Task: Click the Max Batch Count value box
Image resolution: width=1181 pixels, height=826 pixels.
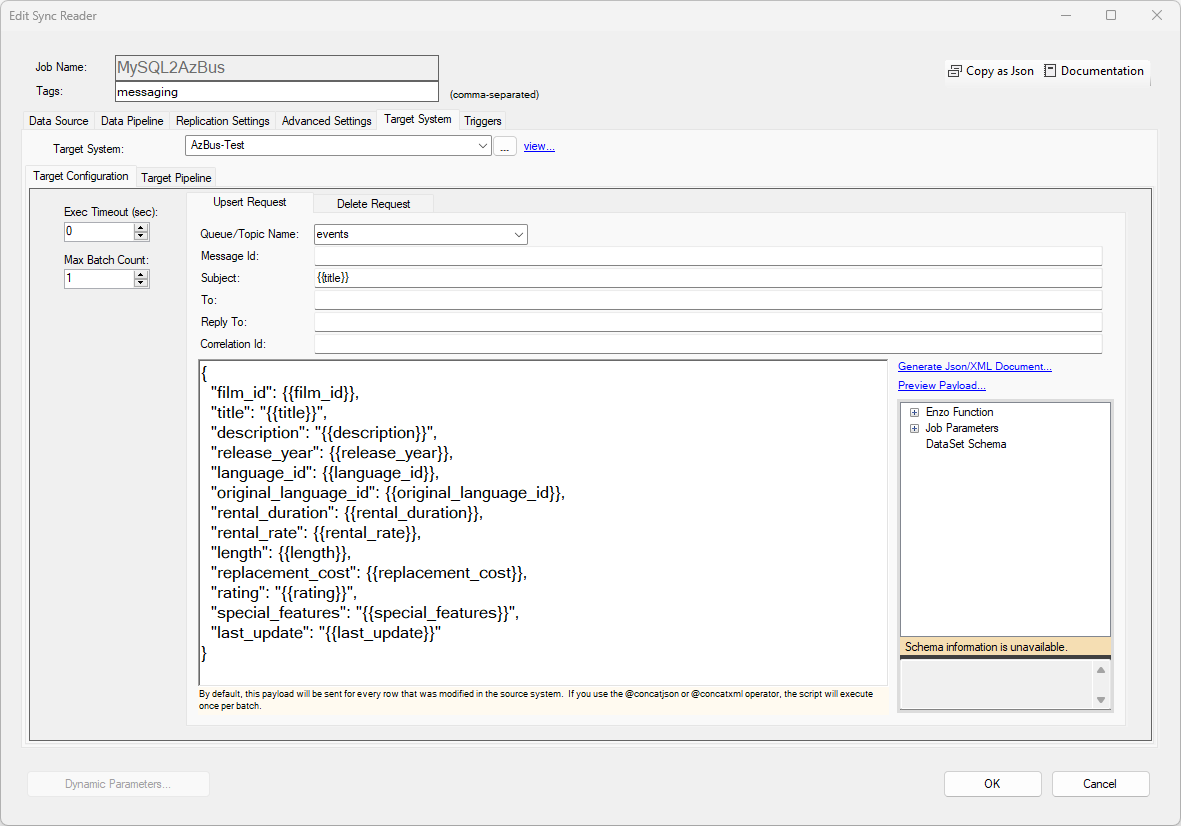Action: pyautogui.click(x=99, y=279)
